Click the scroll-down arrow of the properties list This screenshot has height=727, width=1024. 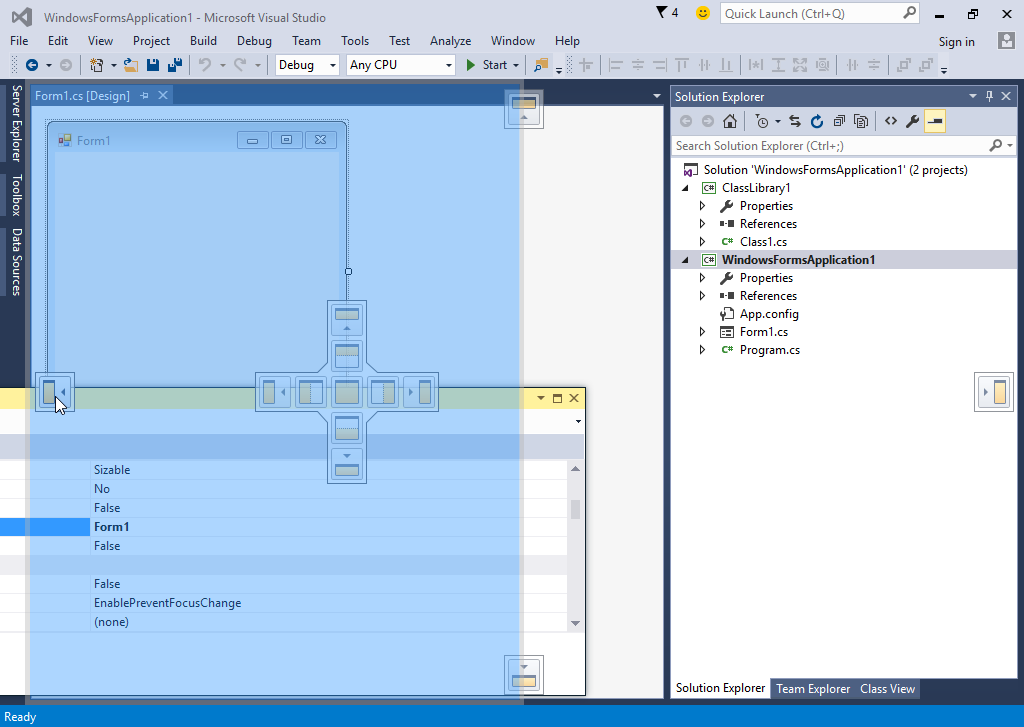(x=575, y=623)
